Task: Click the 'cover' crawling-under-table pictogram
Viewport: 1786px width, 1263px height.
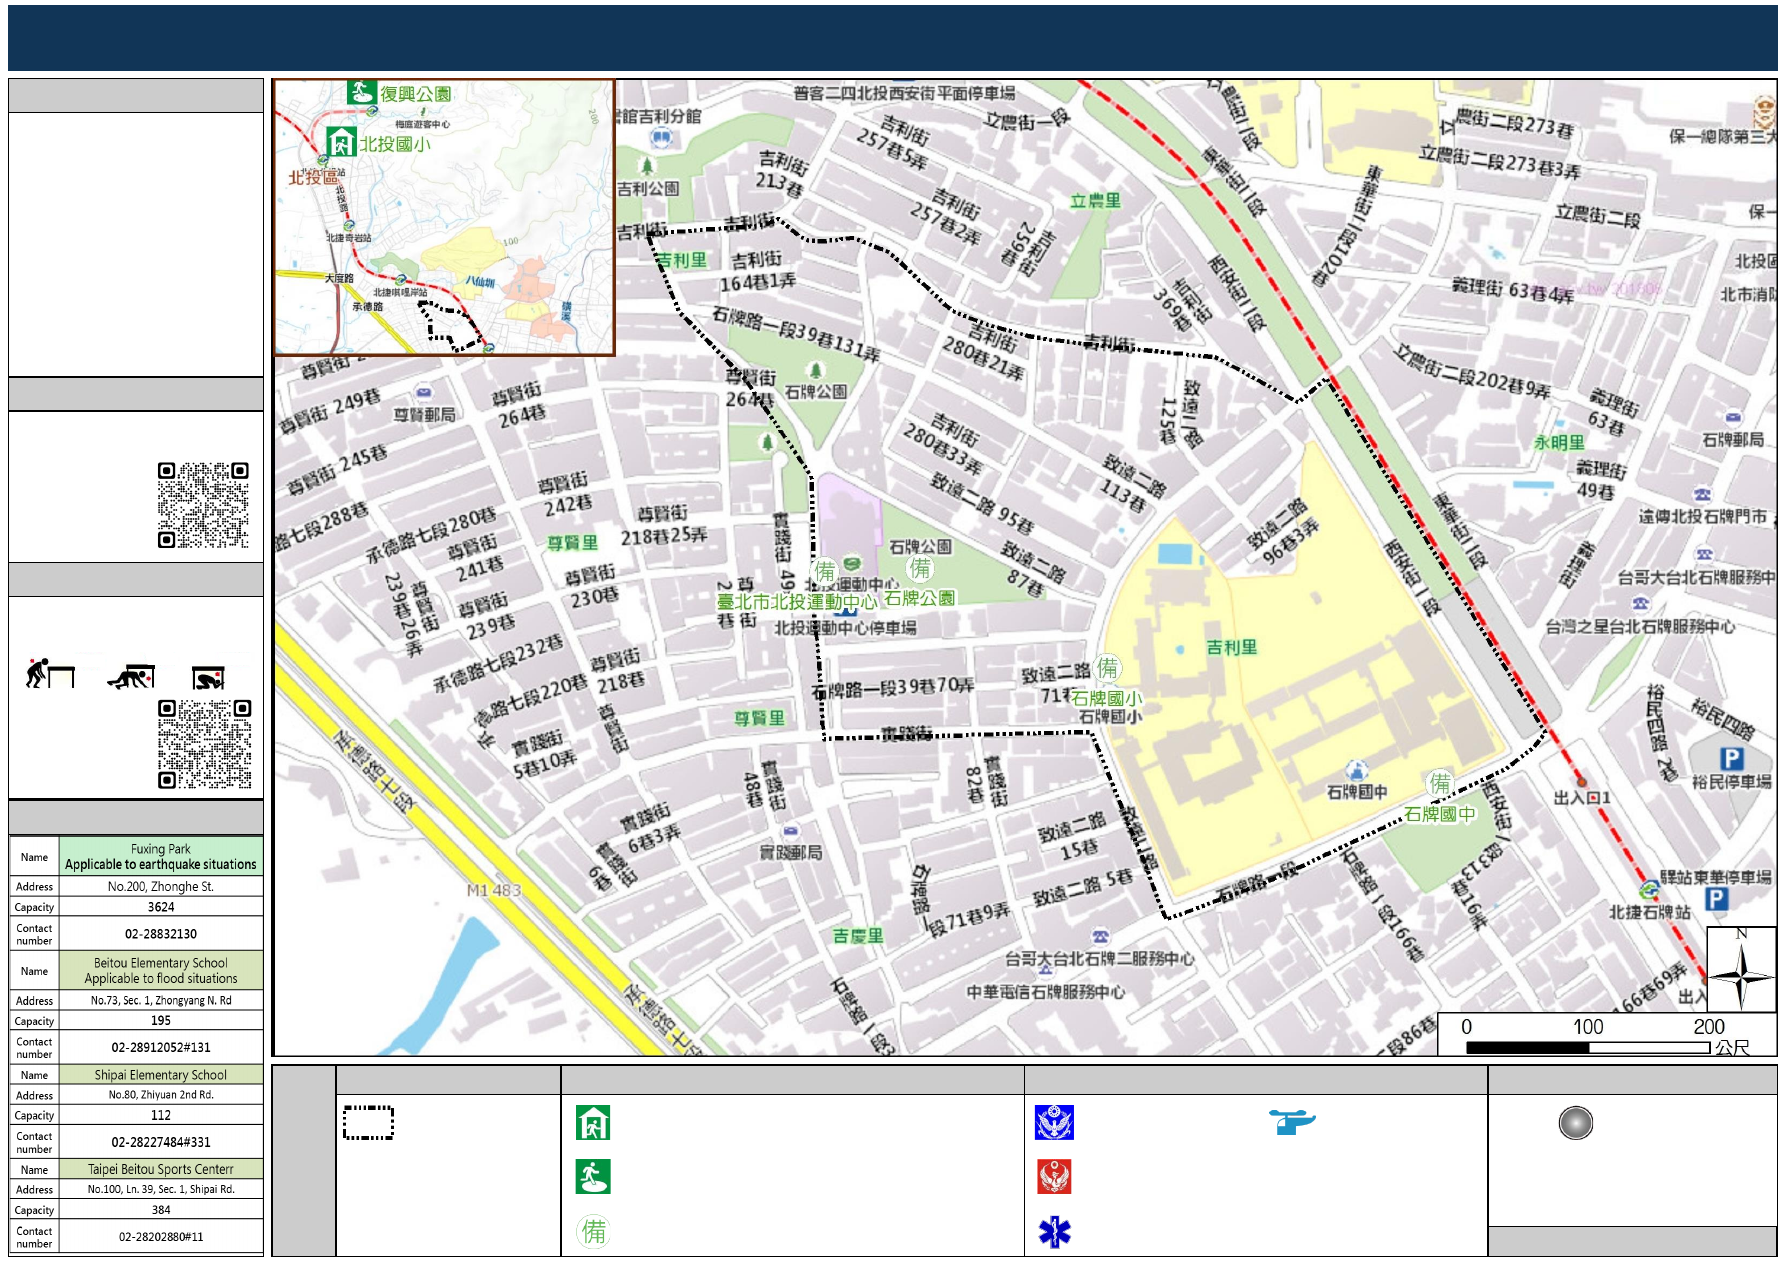Action: [131, 677]
